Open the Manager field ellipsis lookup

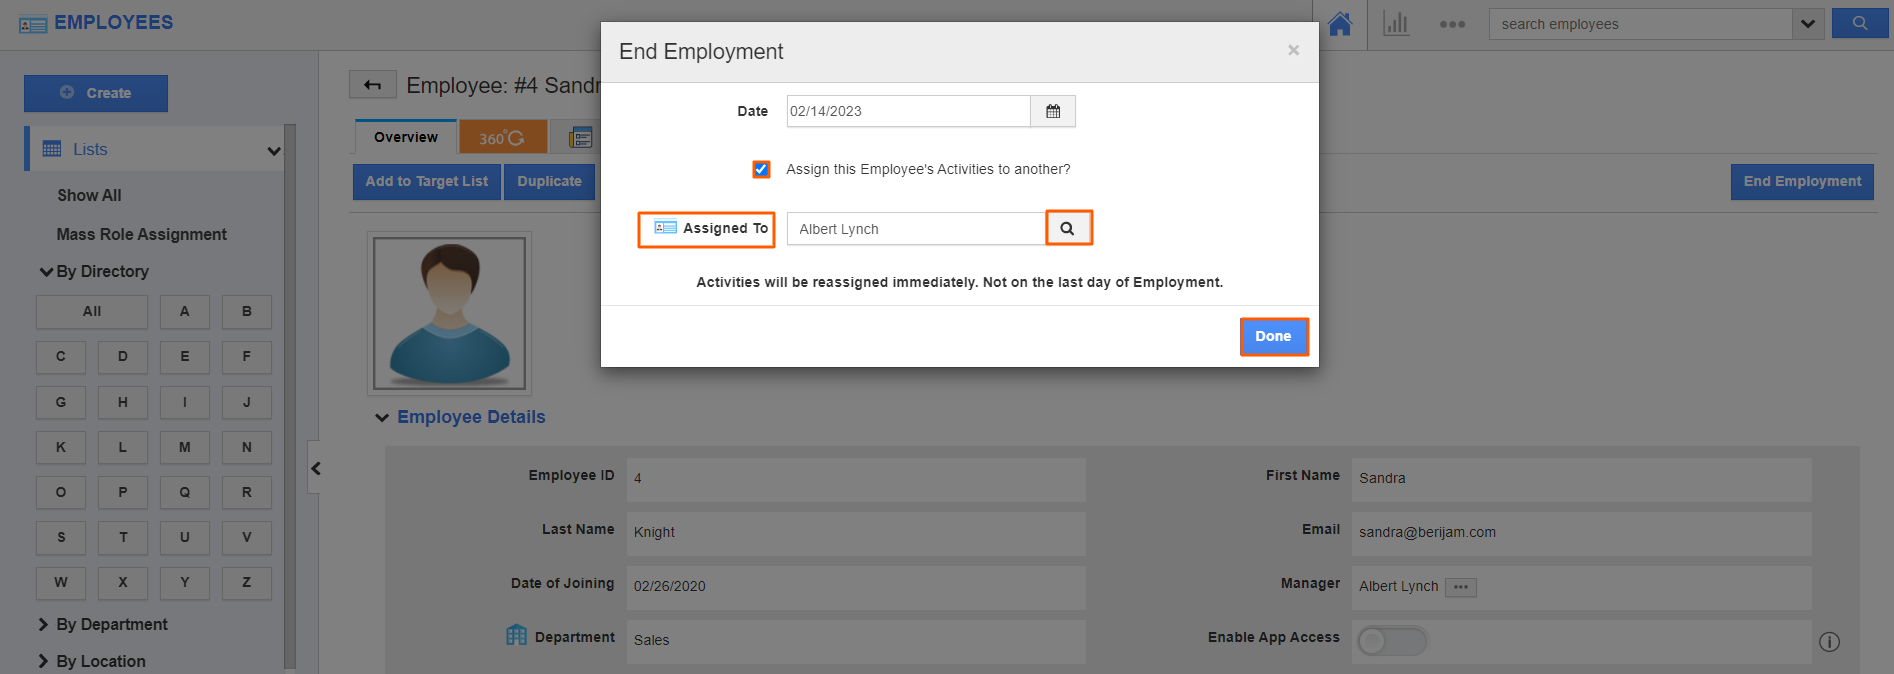pos(1460,587)
